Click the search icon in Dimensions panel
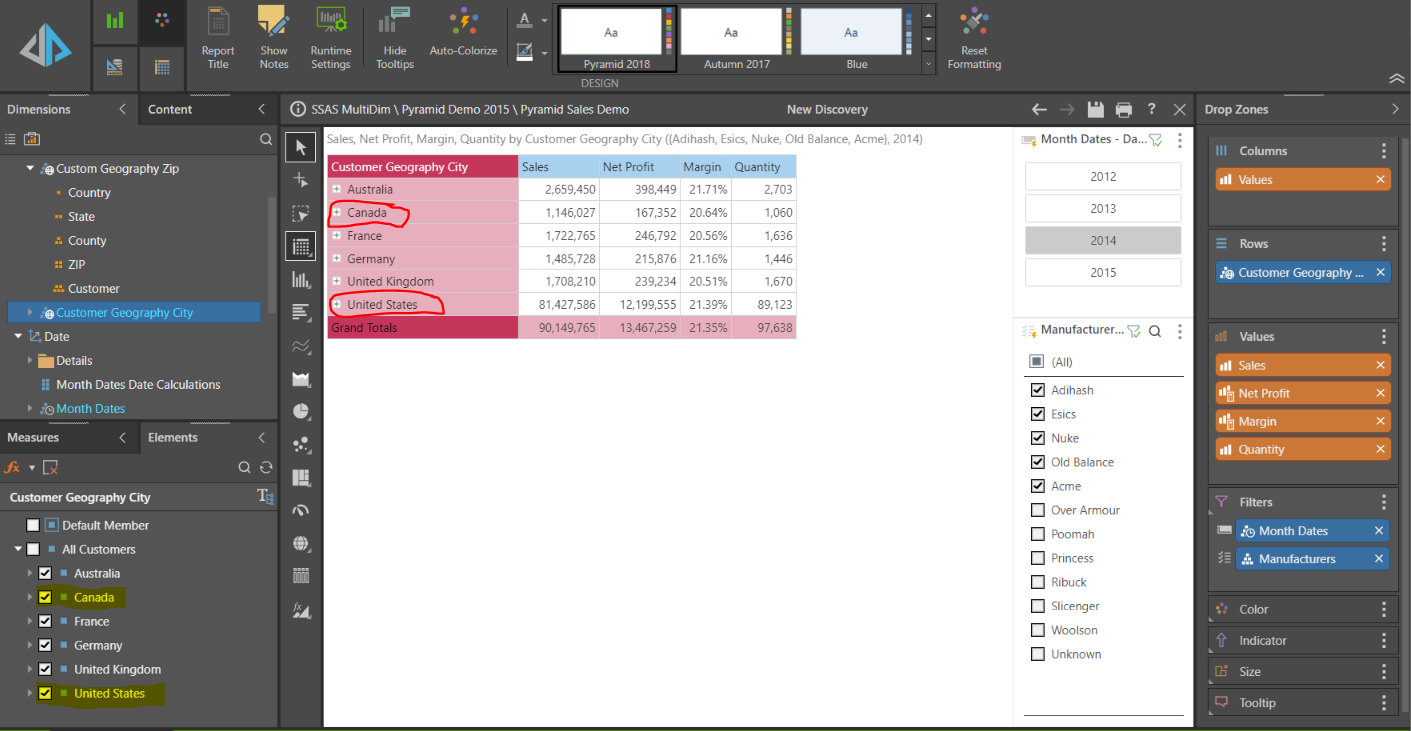The width and height of the screenshot is (1411, 731). pyautogui.click(x=265, y=139)
